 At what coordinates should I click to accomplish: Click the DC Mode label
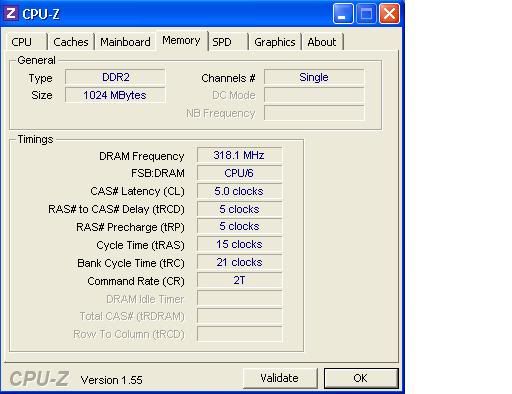[234, 95]
